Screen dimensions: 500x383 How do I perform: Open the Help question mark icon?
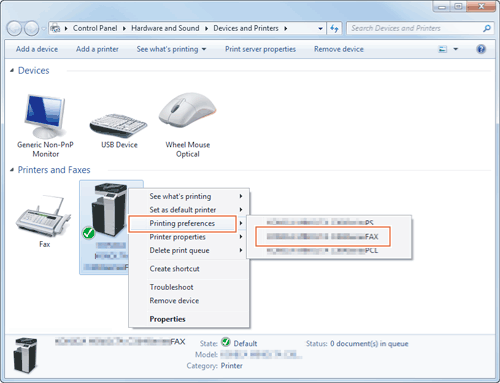[x=481, y=49]
